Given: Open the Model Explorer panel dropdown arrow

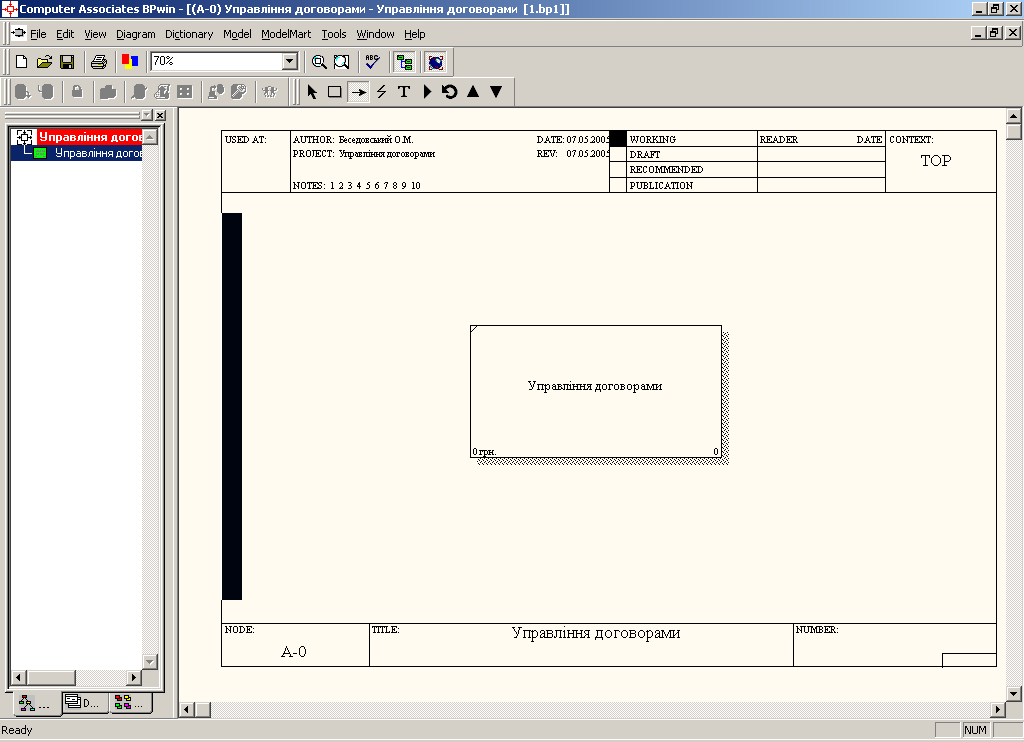Looking at the screenshot, I should tap(147, 115).
